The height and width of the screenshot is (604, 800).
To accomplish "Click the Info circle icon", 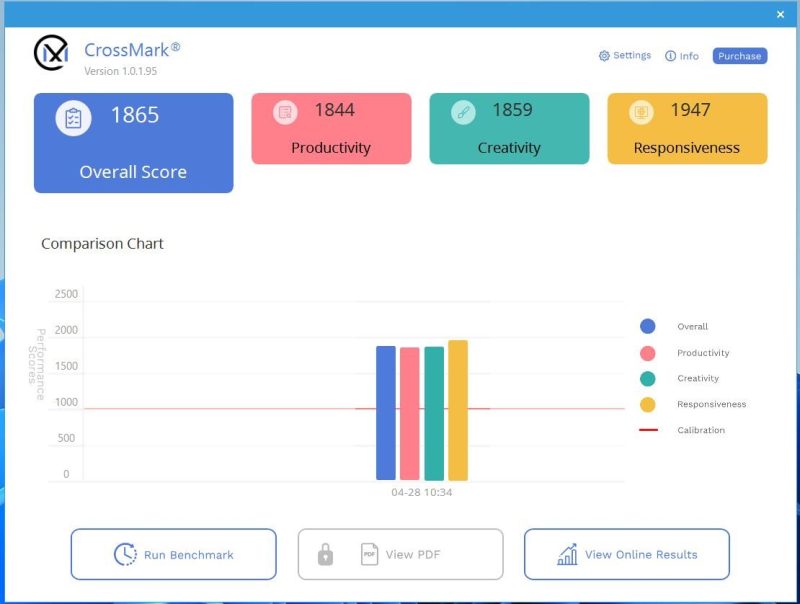I will pyautogui.click(x=670, y=56).
